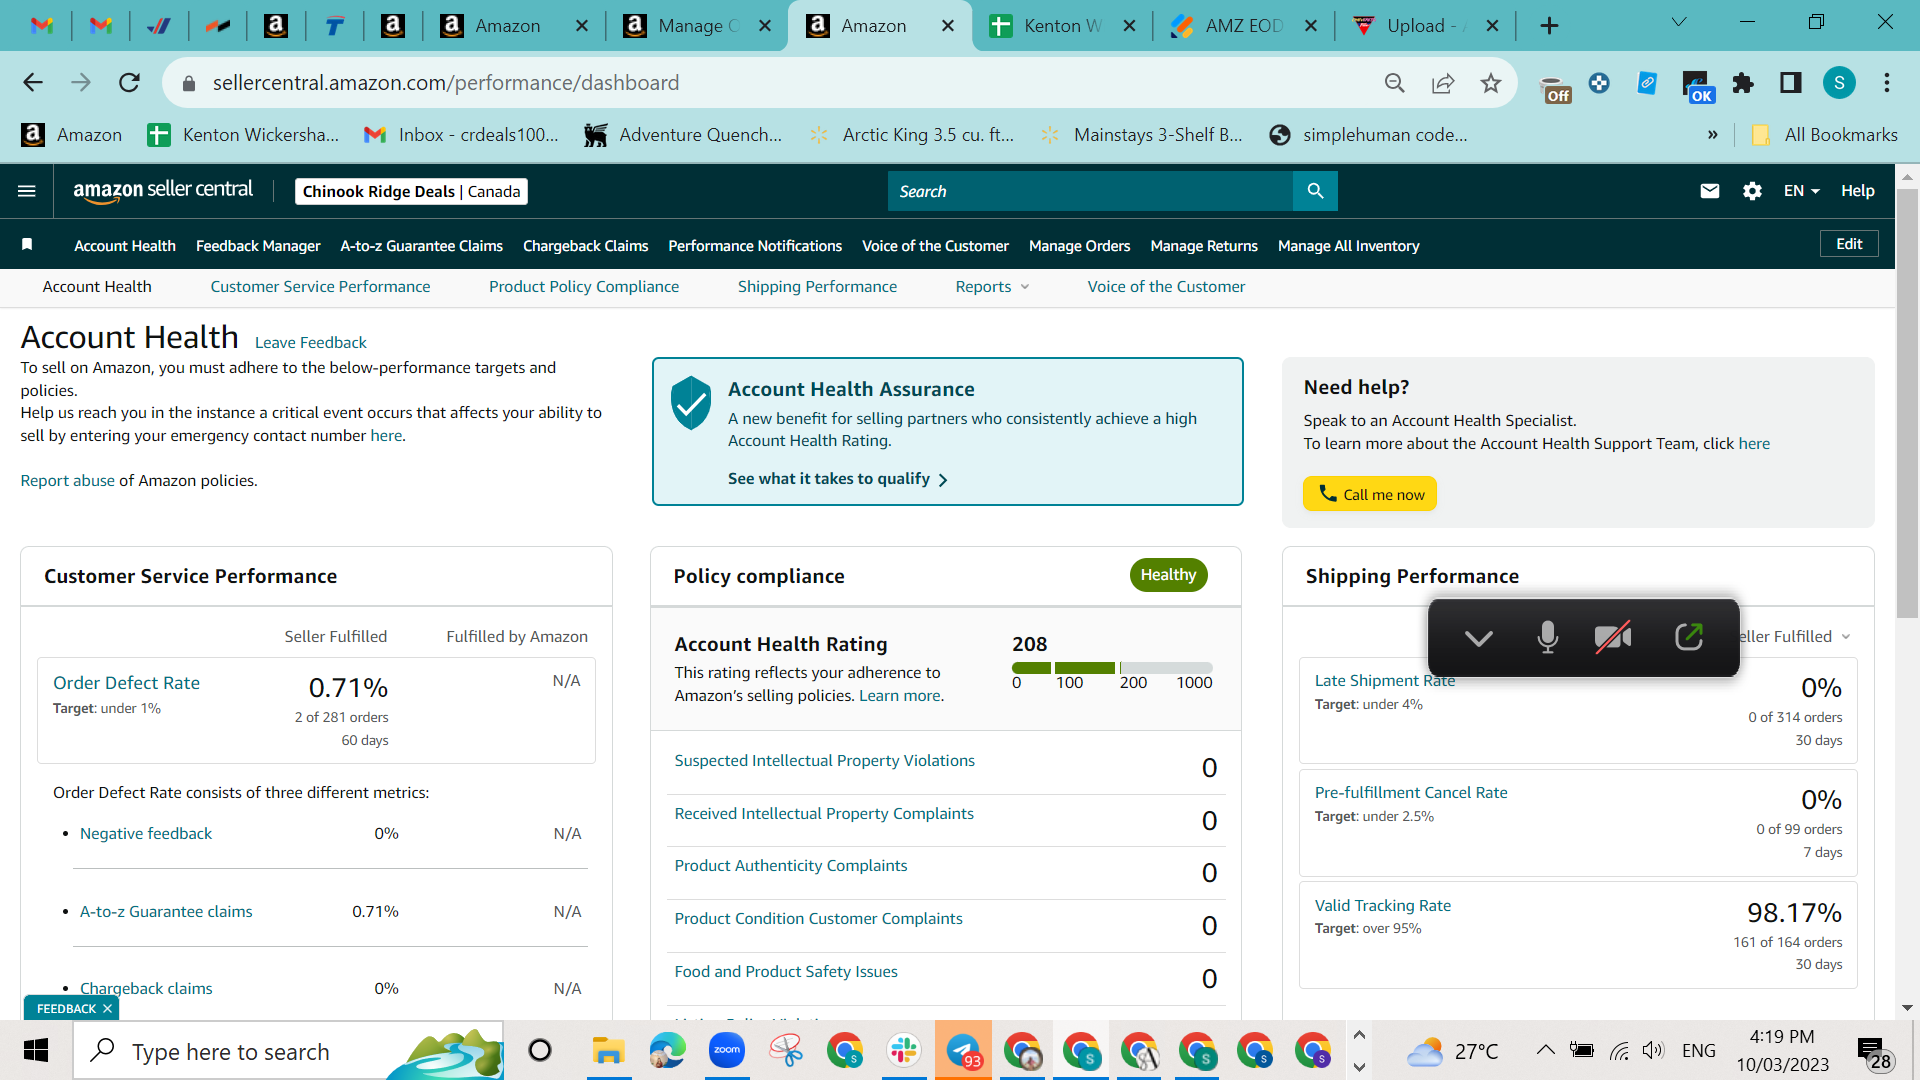Viewport: 1920px width, 1080px height.
Task: Open Zoom from the Windows taskbar
Action: click(727, 1050)
